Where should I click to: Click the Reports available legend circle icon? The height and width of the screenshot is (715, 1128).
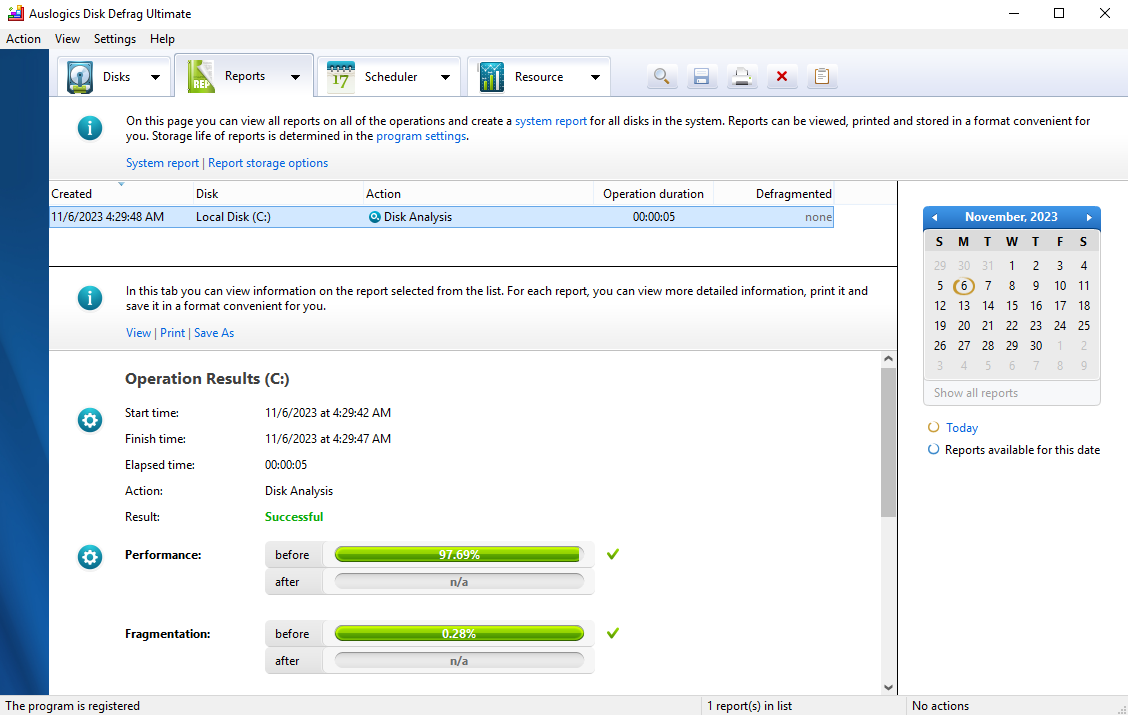pyautogui.click(x=933, y=450)
